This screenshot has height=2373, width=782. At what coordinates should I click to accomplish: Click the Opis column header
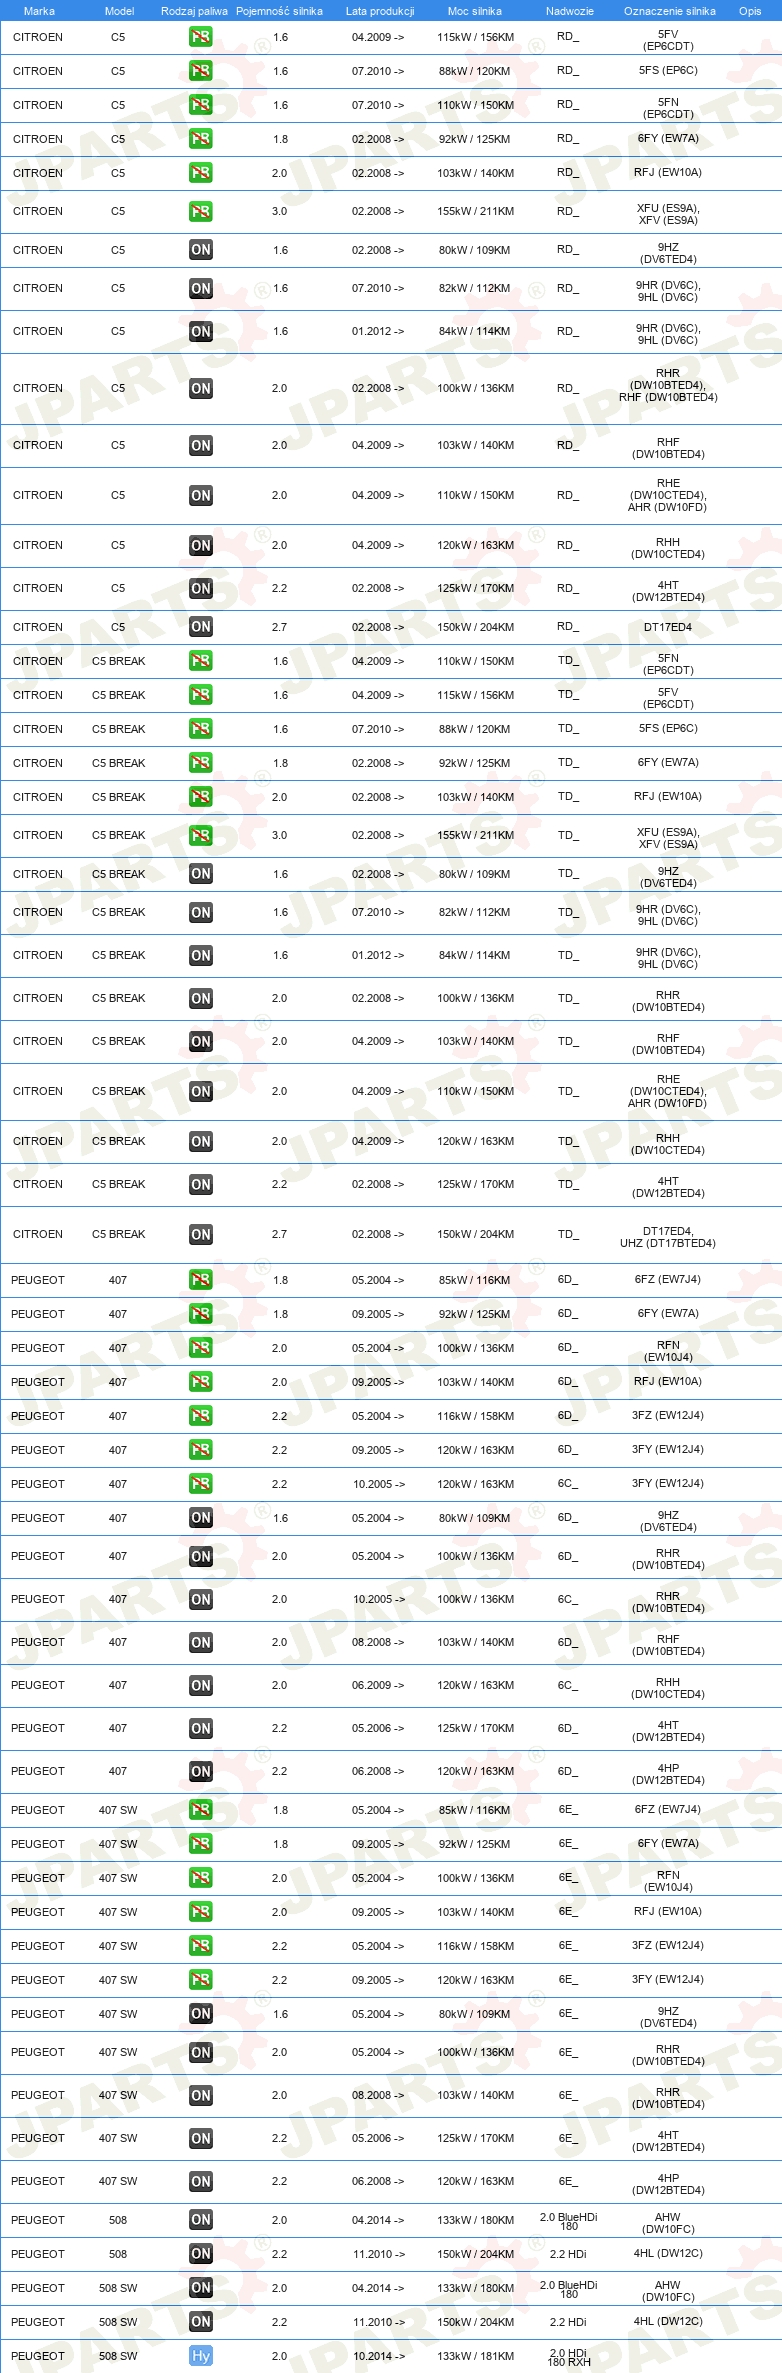pos(750,11)
